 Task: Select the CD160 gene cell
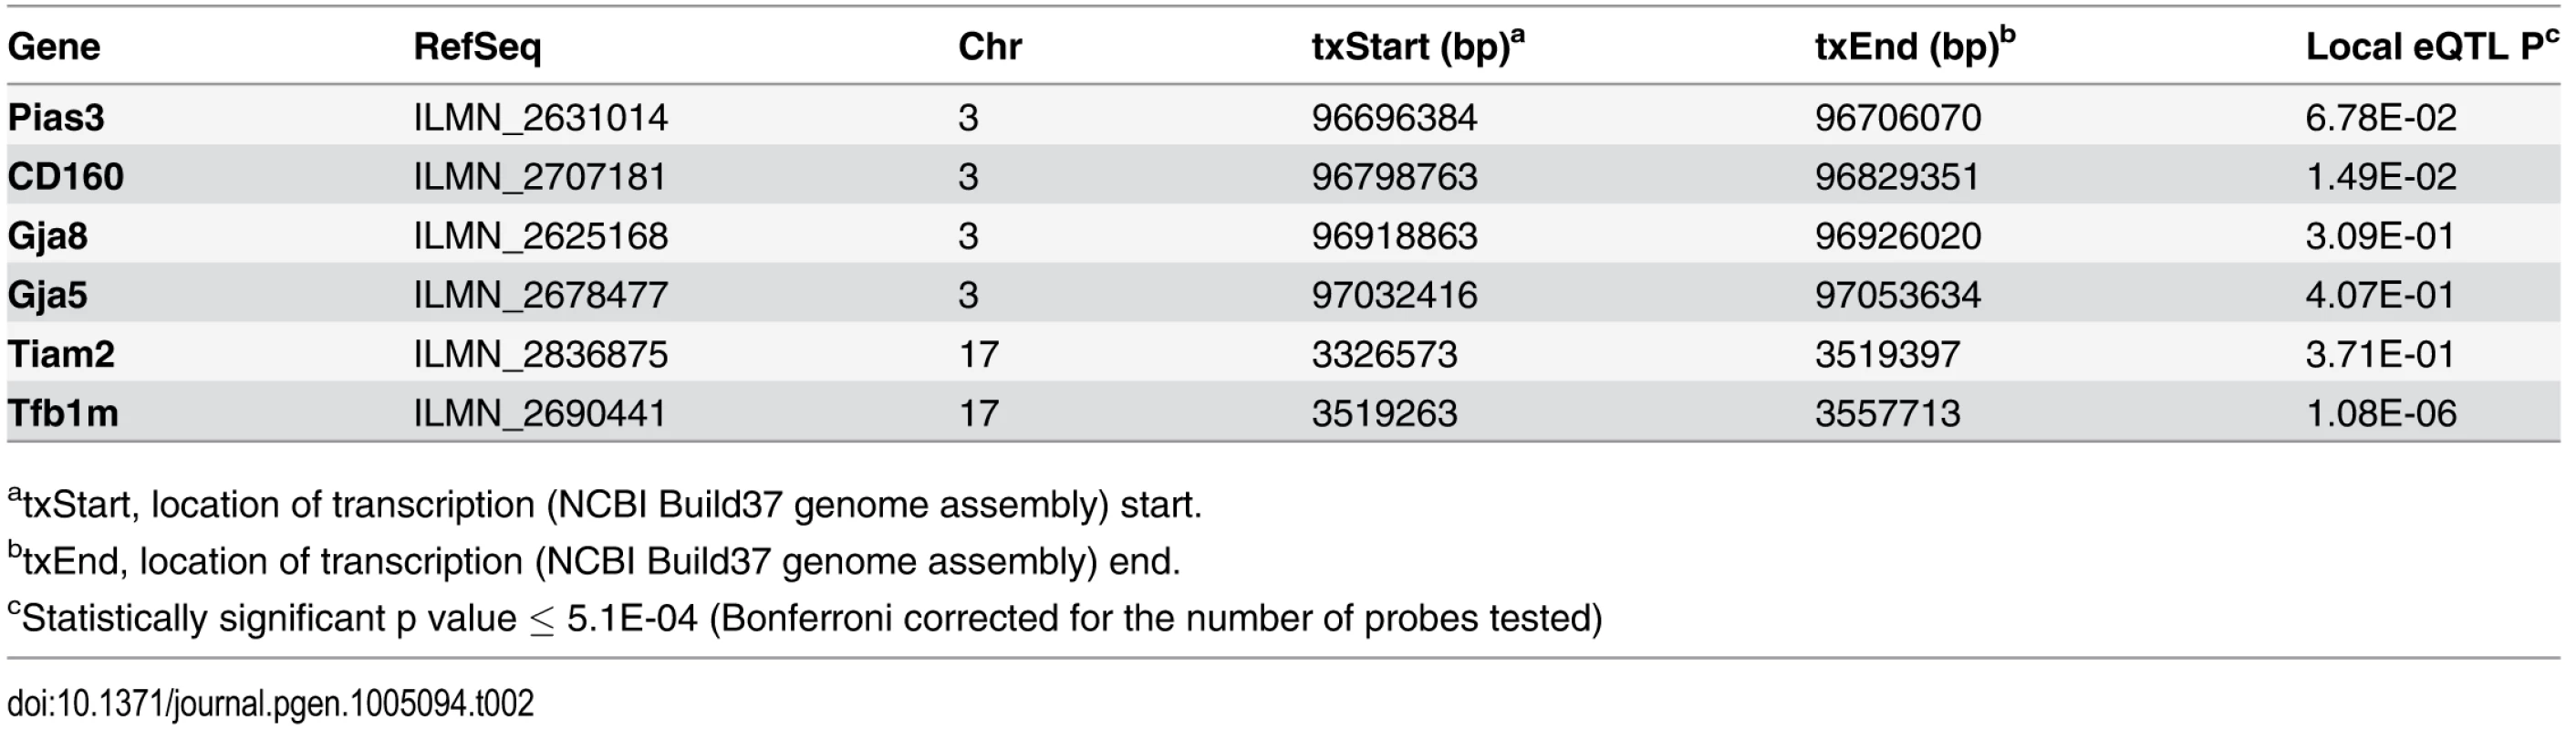coord(66,176)
